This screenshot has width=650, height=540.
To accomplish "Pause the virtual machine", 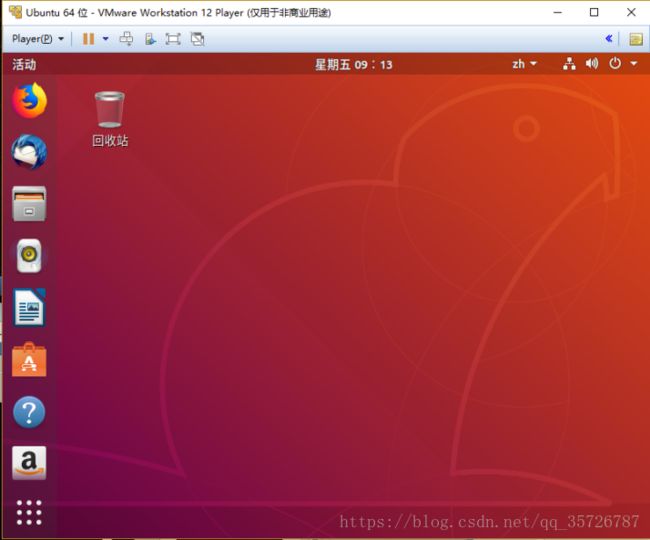I will pyautogui.click(x=88, y=39).
